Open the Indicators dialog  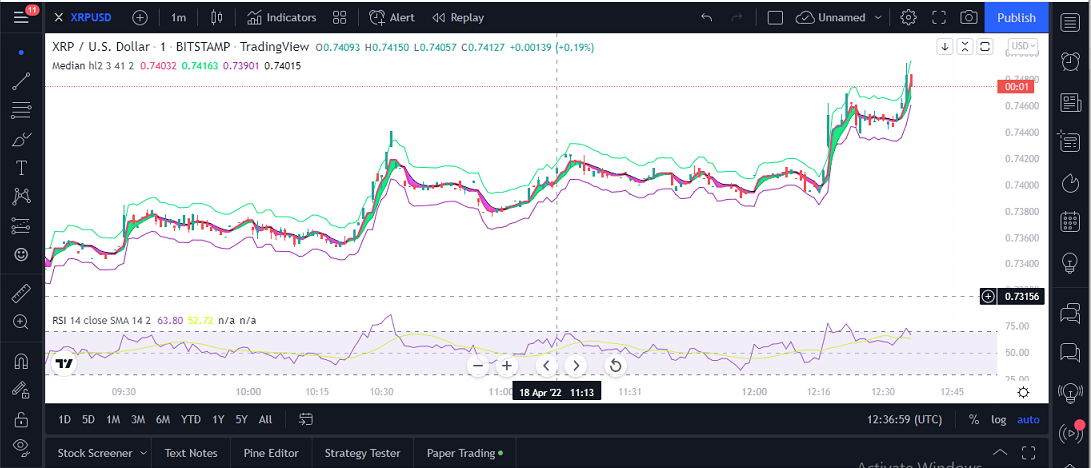coord(282,17)
